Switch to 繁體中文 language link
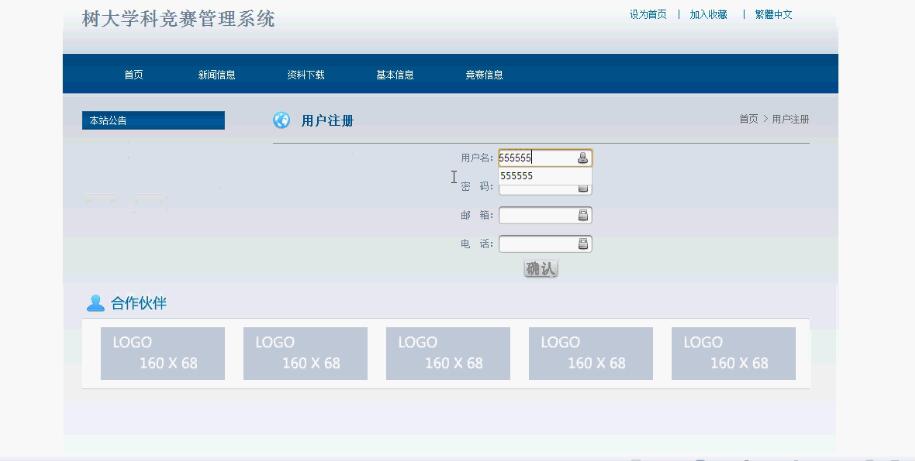 point(773,15)
